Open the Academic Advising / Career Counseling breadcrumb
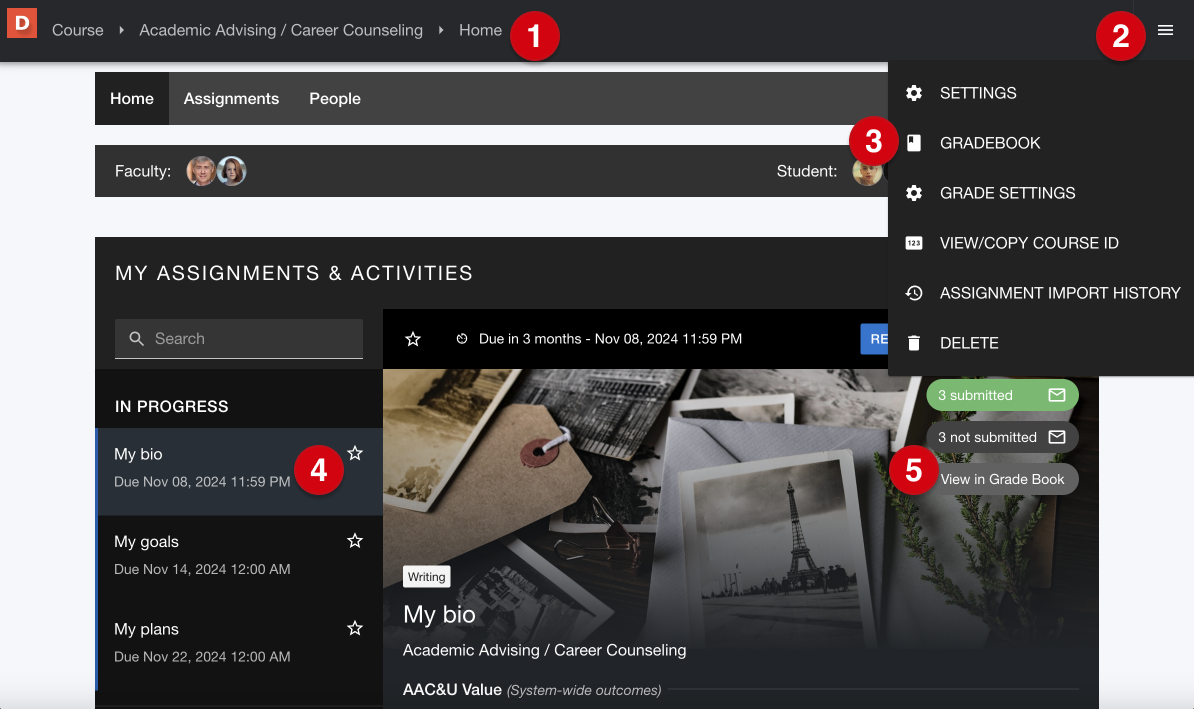This screenshot has height=709, width=1194. [281, 30]
